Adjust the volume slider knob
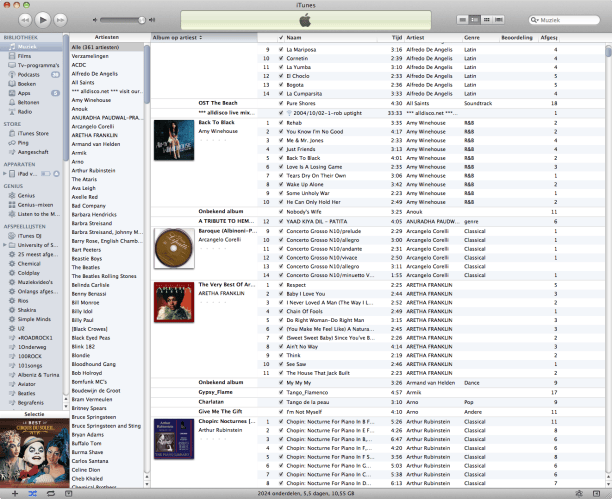This screenshot has height=499, width=612. click(141, 20)
